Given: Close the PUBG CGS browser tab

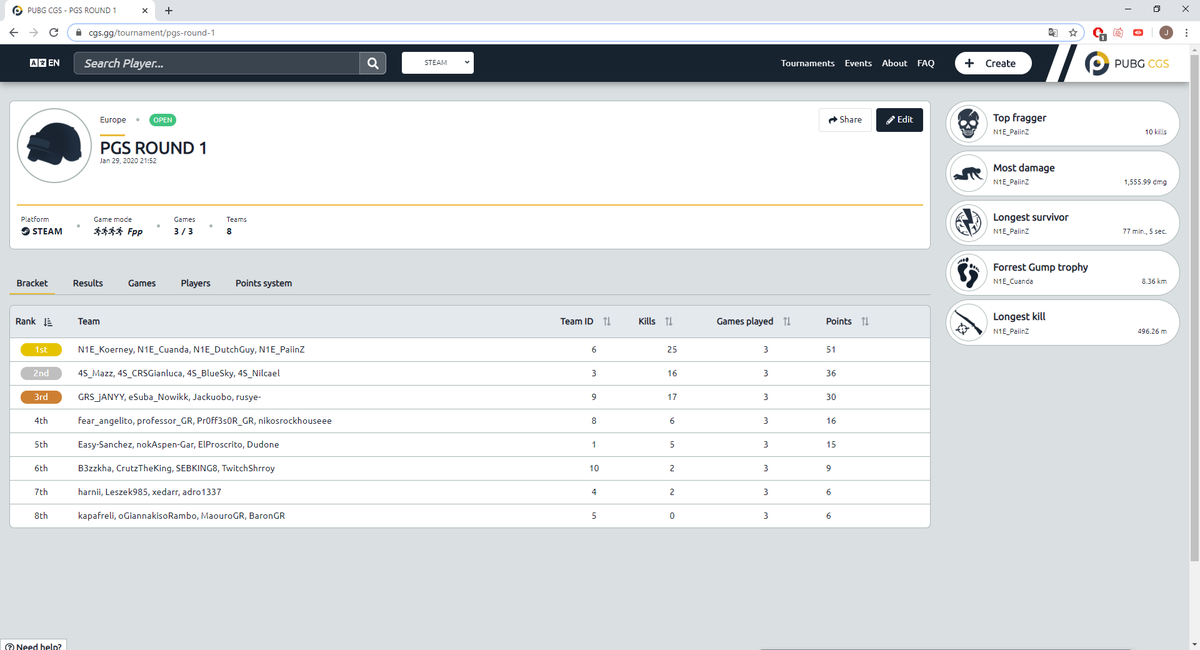Looking at the screenshot, I should point(146,10).
